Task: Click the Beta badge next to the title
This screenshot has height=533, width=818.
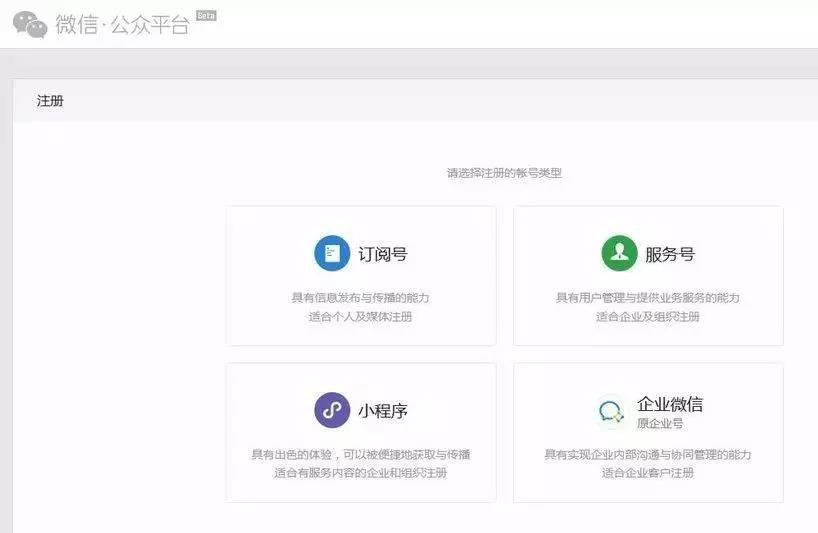Action: coord(206,16)
